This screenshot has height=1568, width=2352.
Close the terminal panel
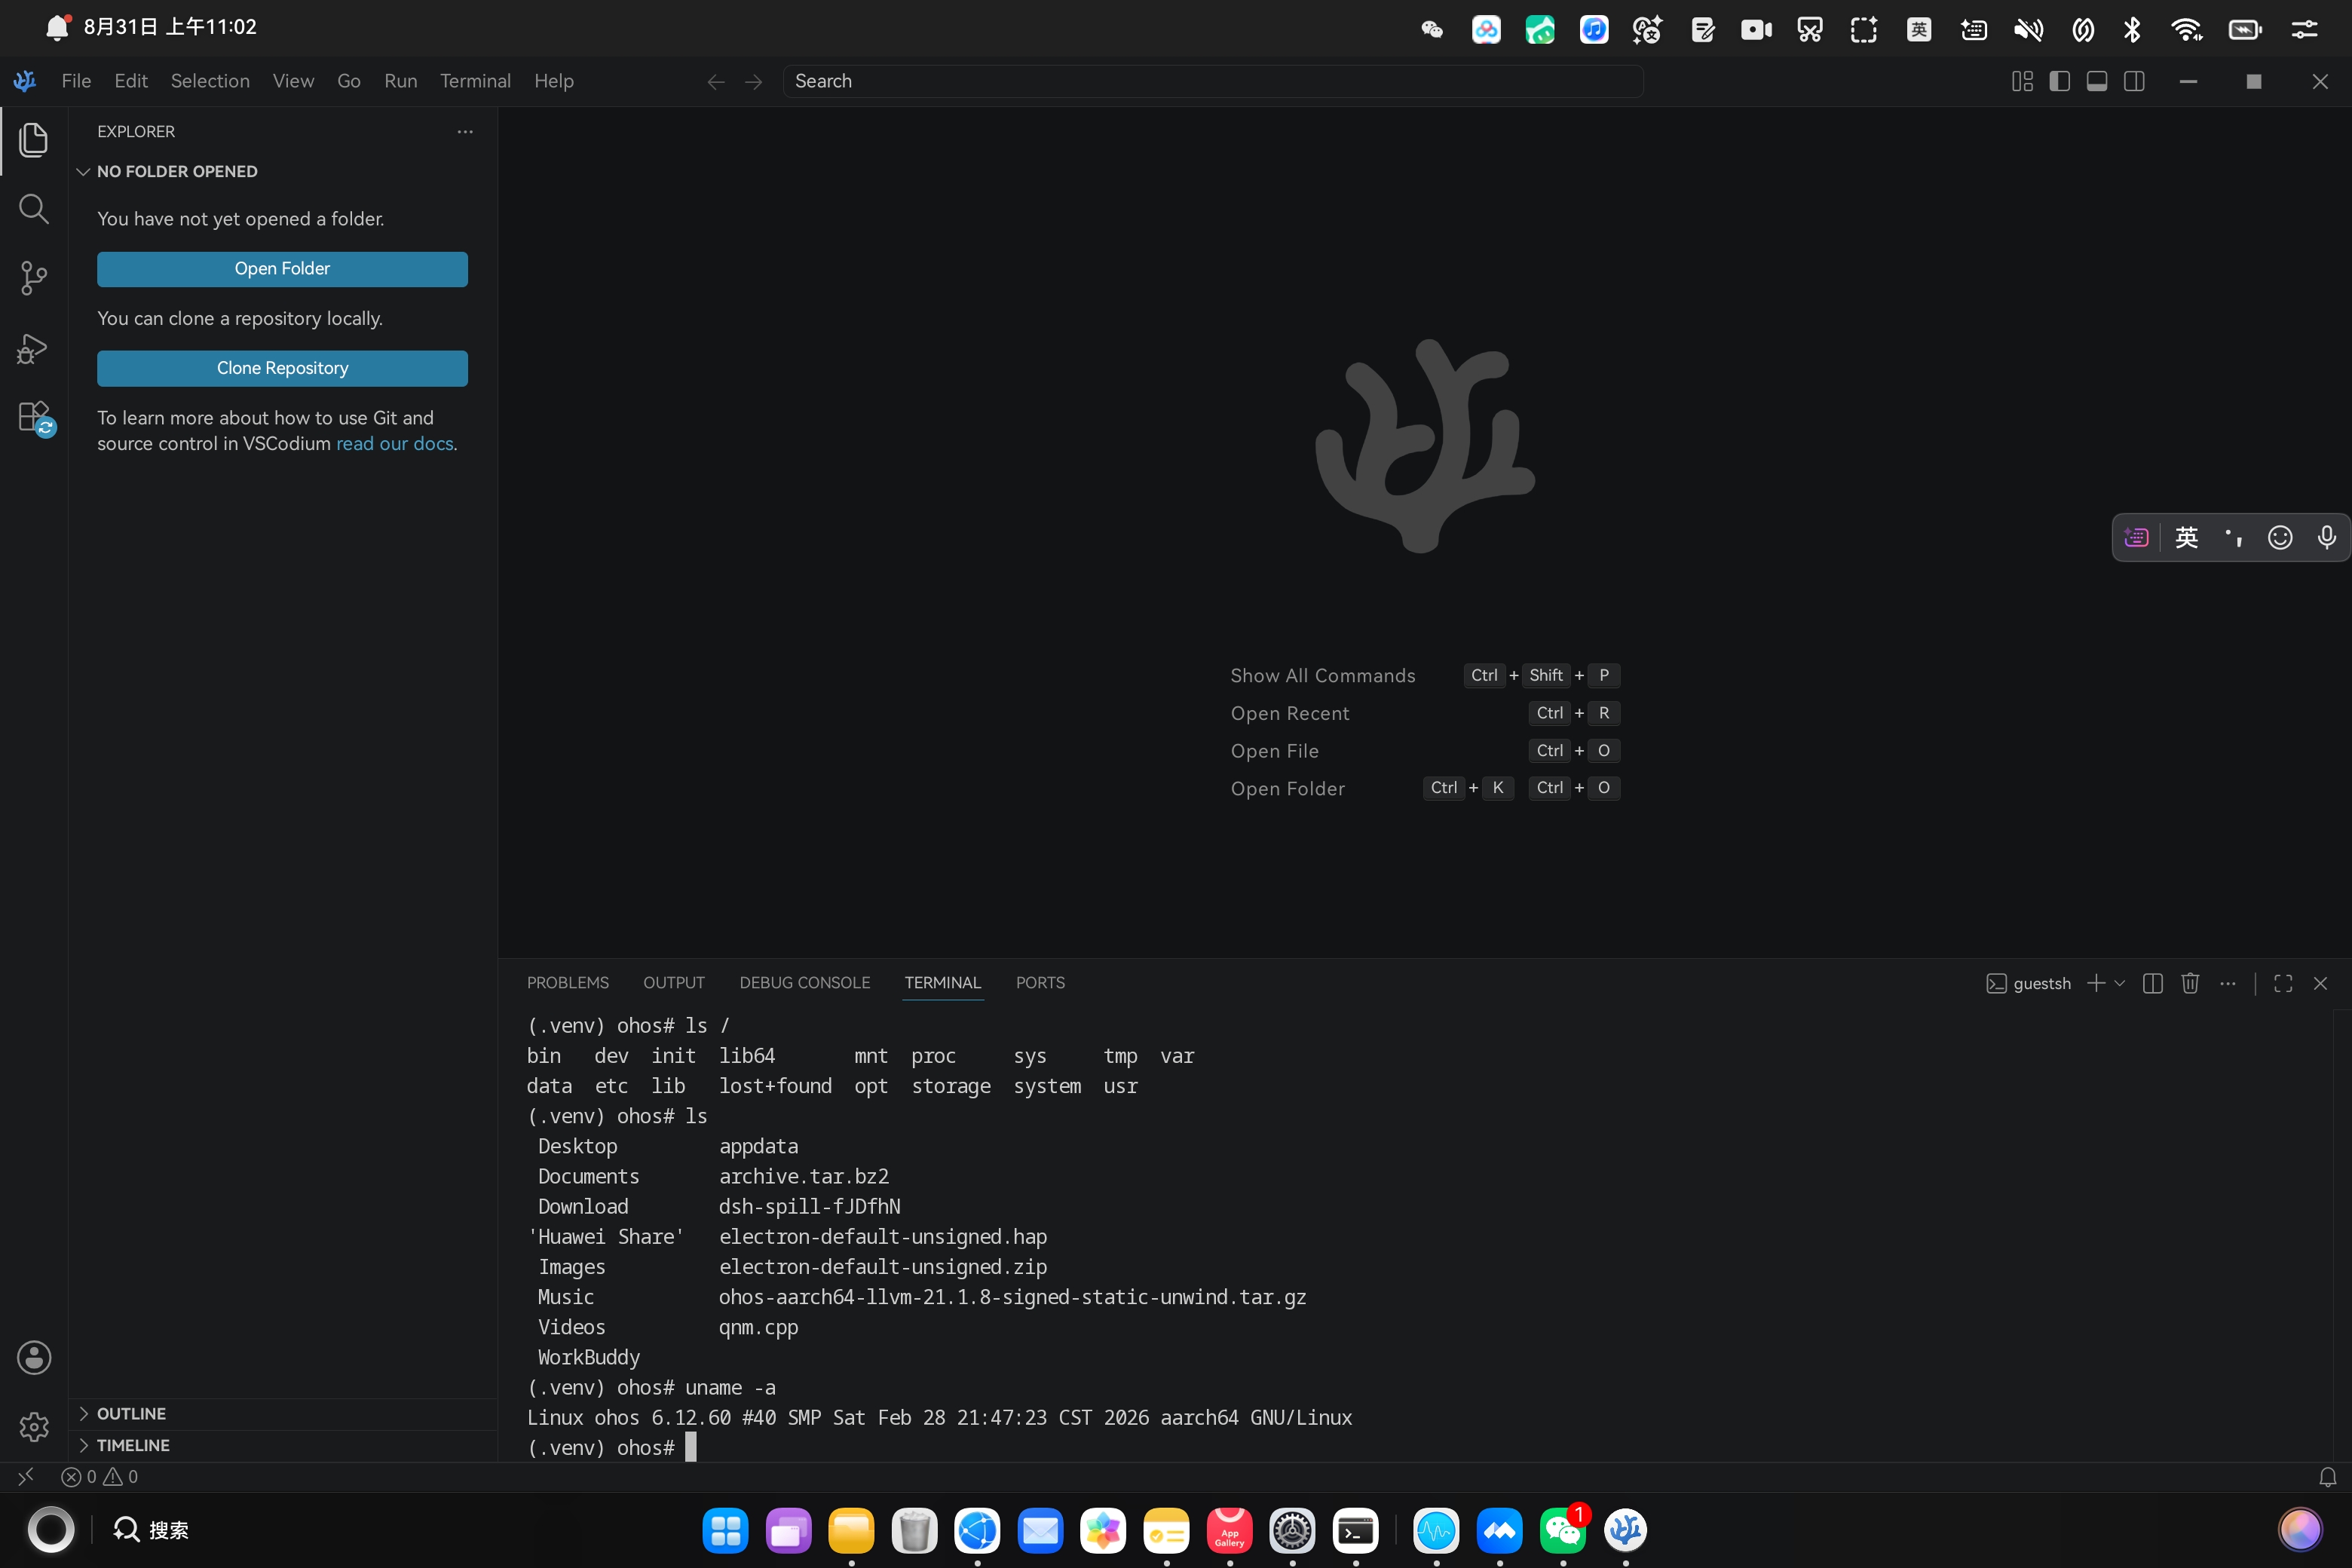pyautogui.click(x=2320, y=983)
